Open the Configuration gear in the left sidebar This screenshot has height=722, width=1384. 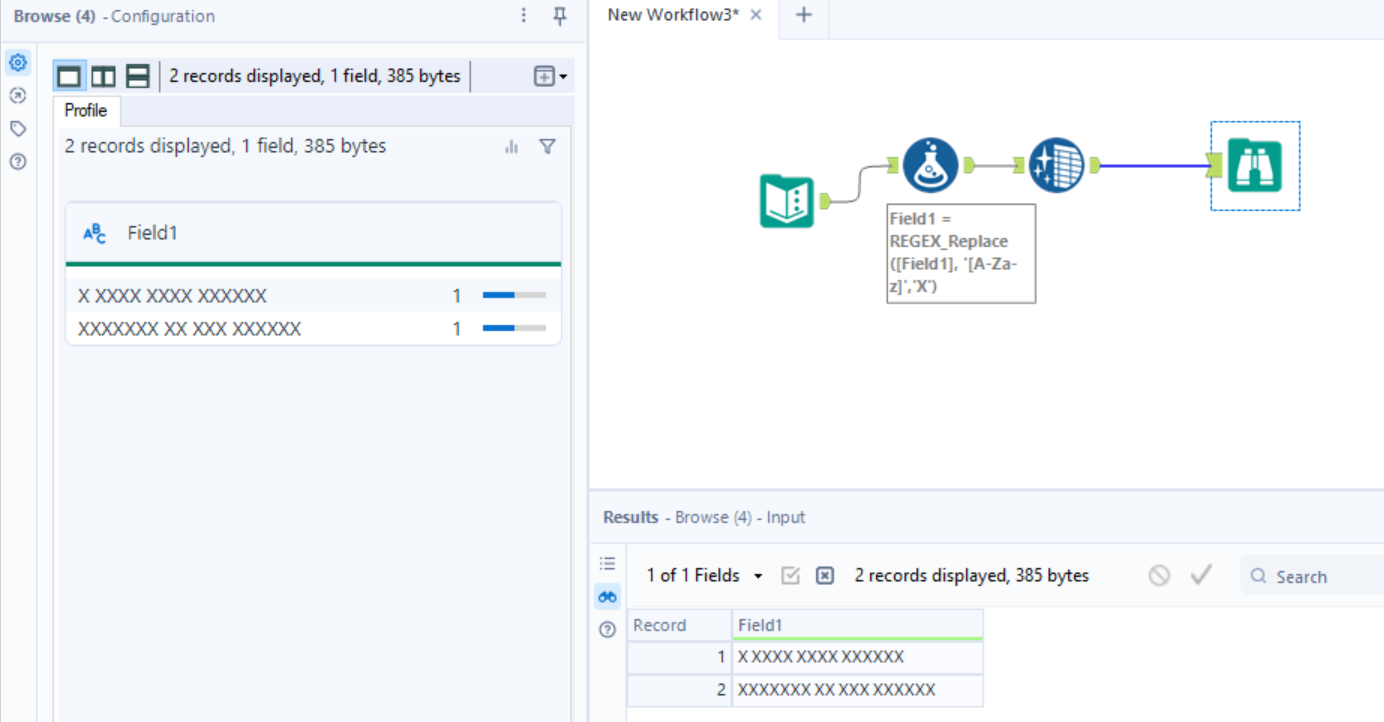pos(17,62)
